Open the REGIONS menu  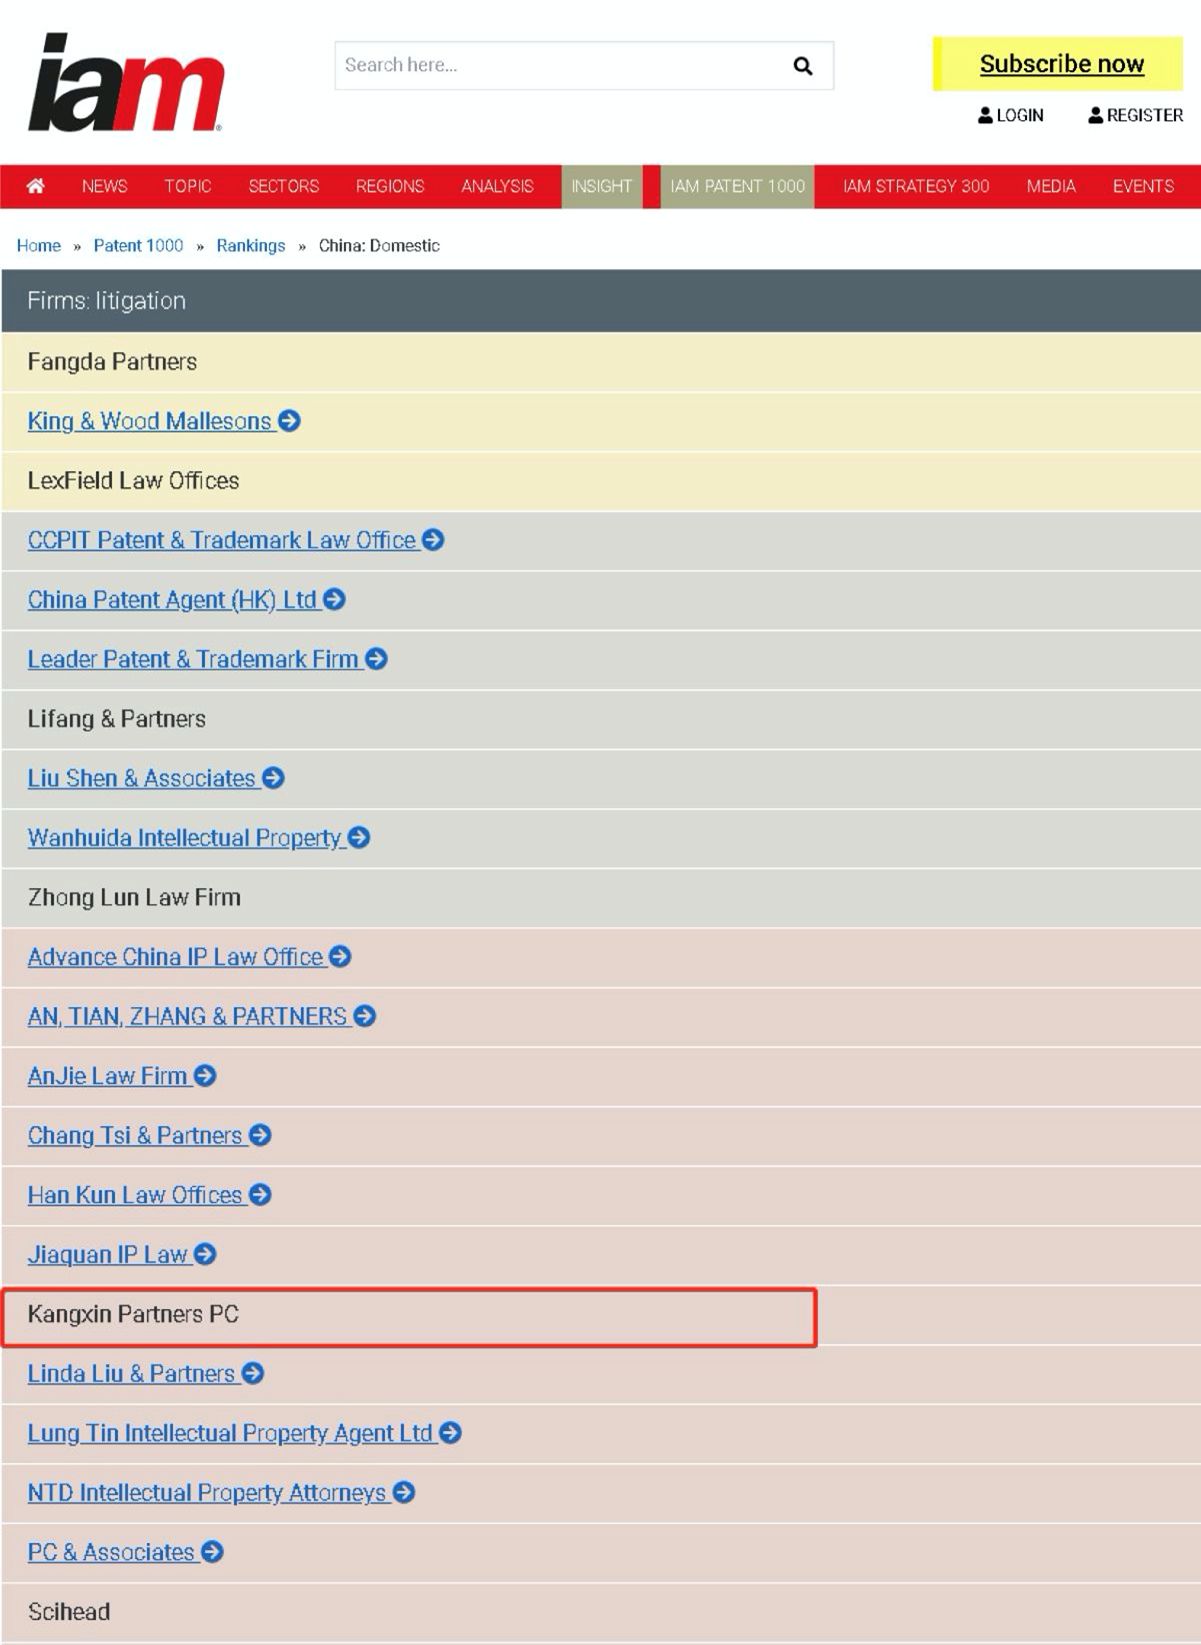click(390, 186)
